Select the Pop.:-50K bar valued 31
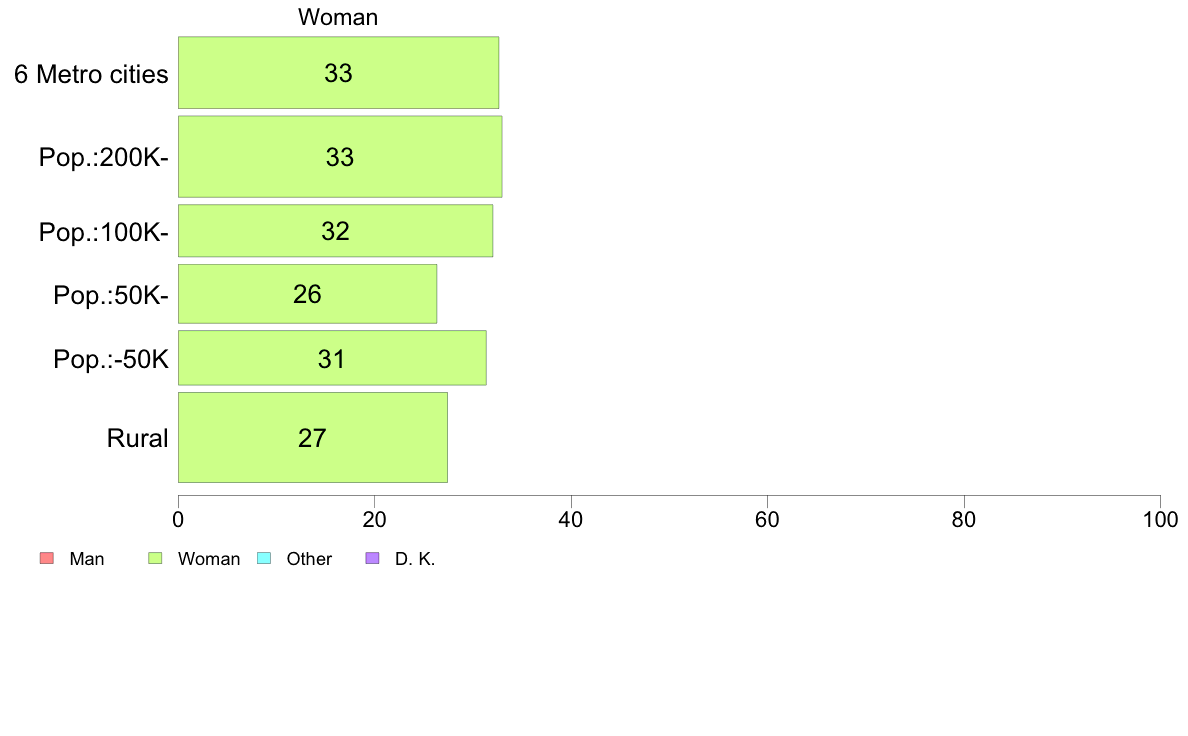 pos(332,358)
